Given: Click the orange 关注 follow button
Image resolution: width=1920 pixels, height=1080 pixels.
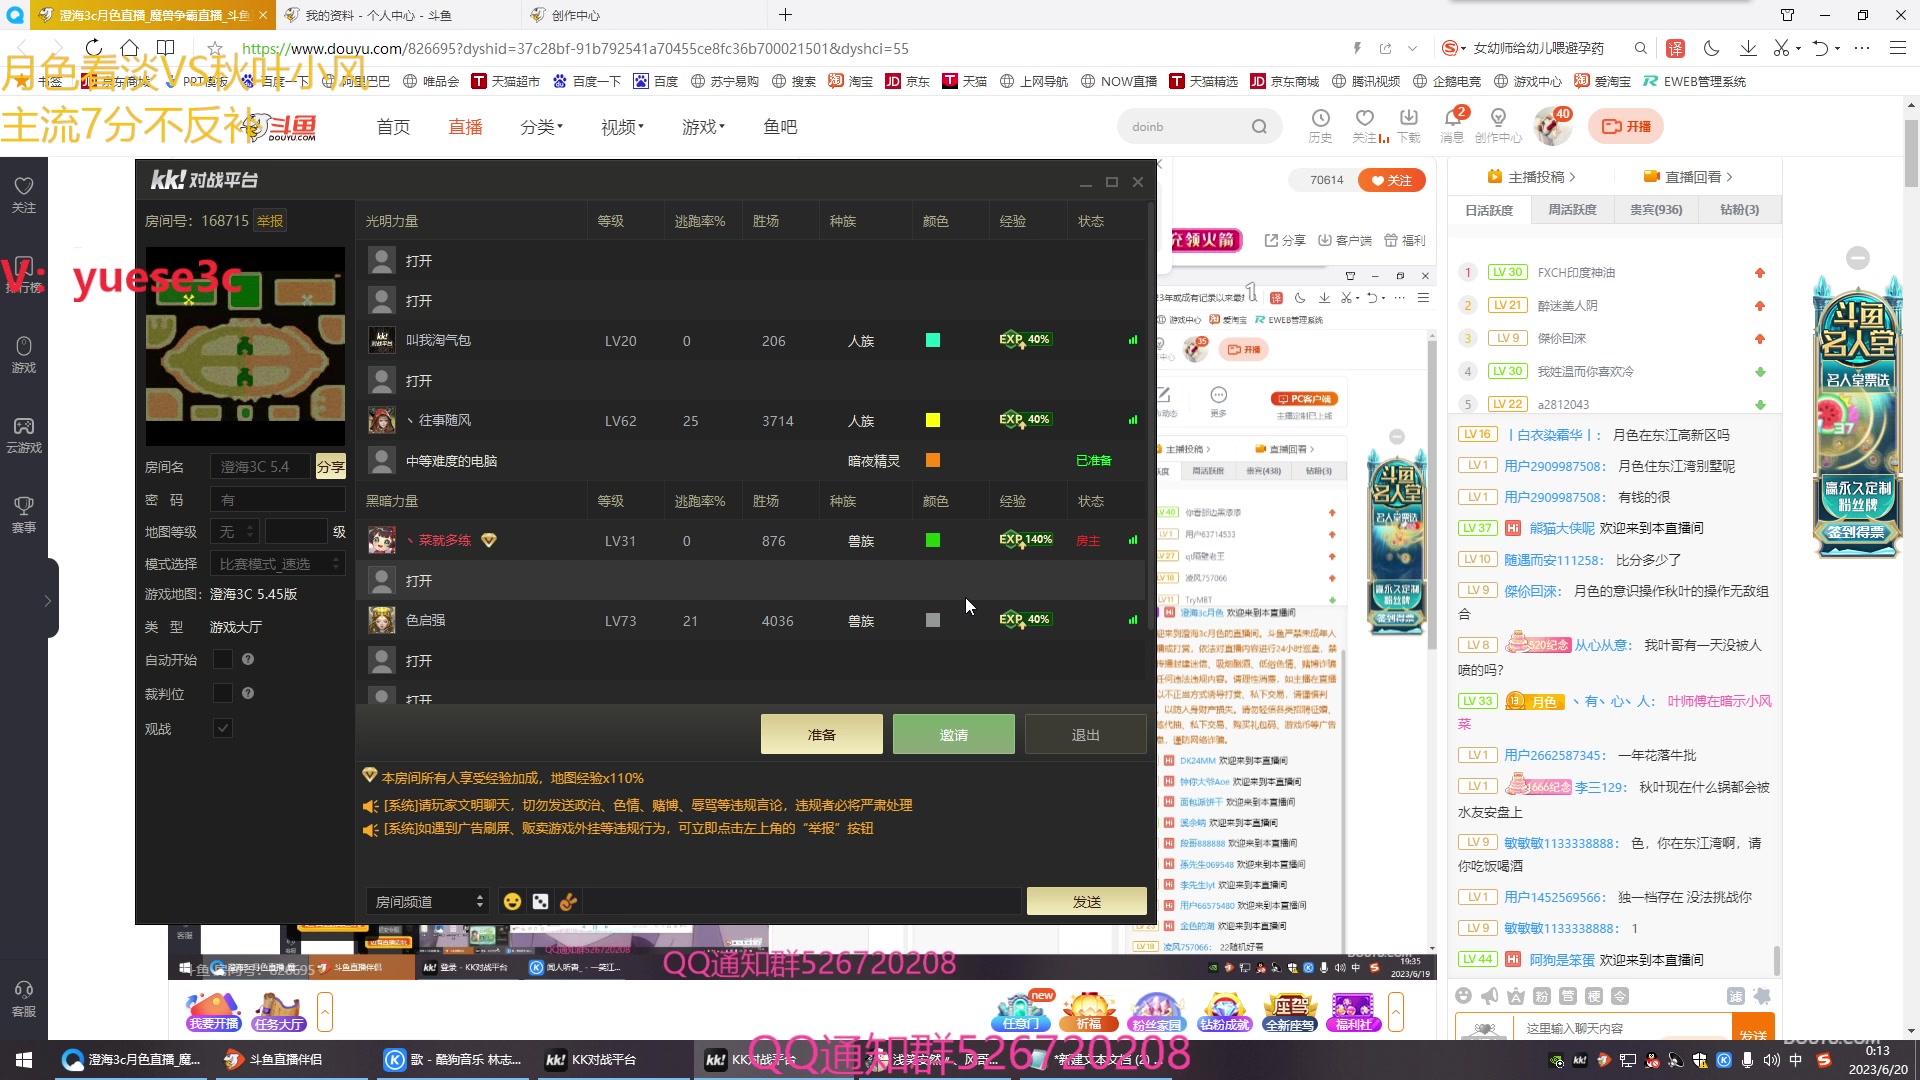Looking at the screenshot, I should click(1391, 180).
